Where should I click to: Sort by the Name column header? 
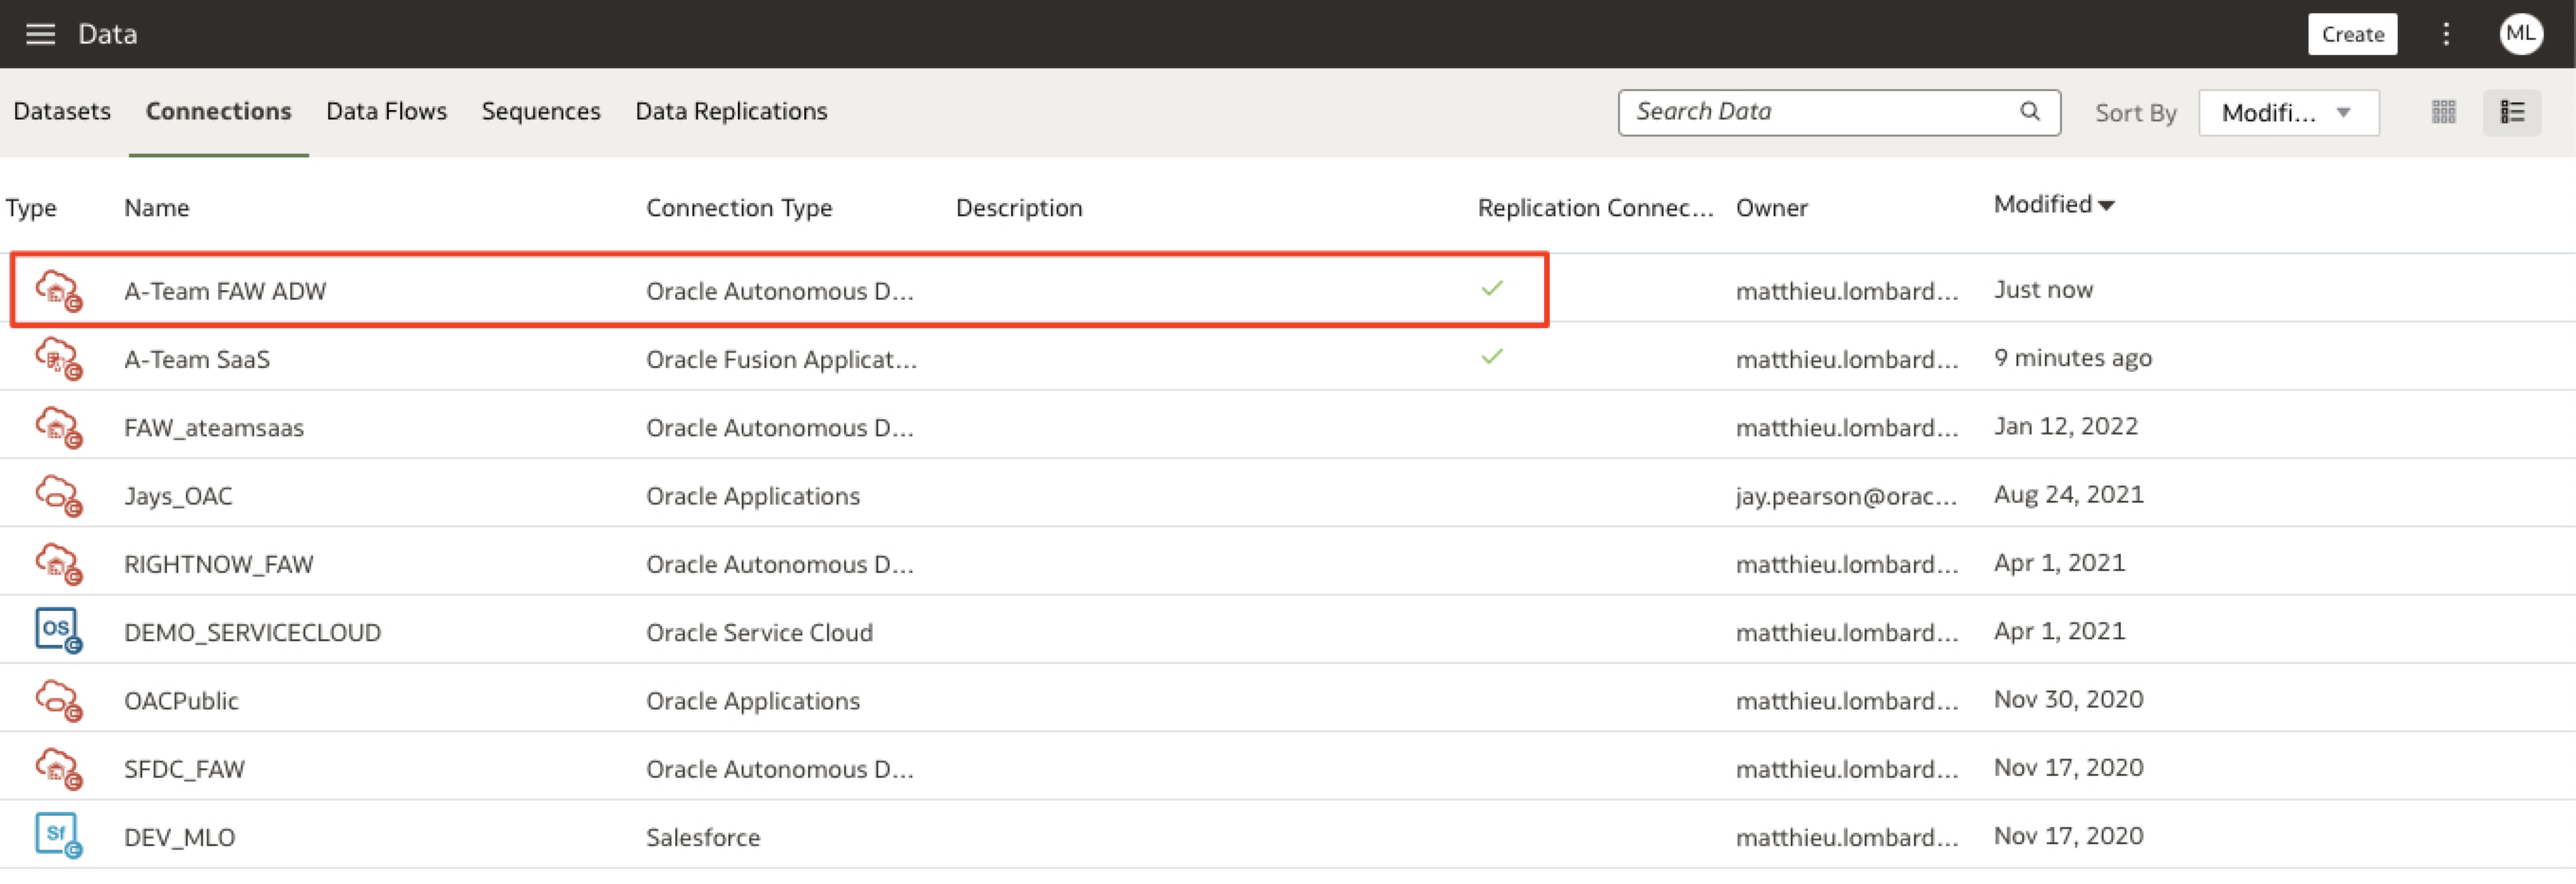pyautogui.click(x=156, y=208)
